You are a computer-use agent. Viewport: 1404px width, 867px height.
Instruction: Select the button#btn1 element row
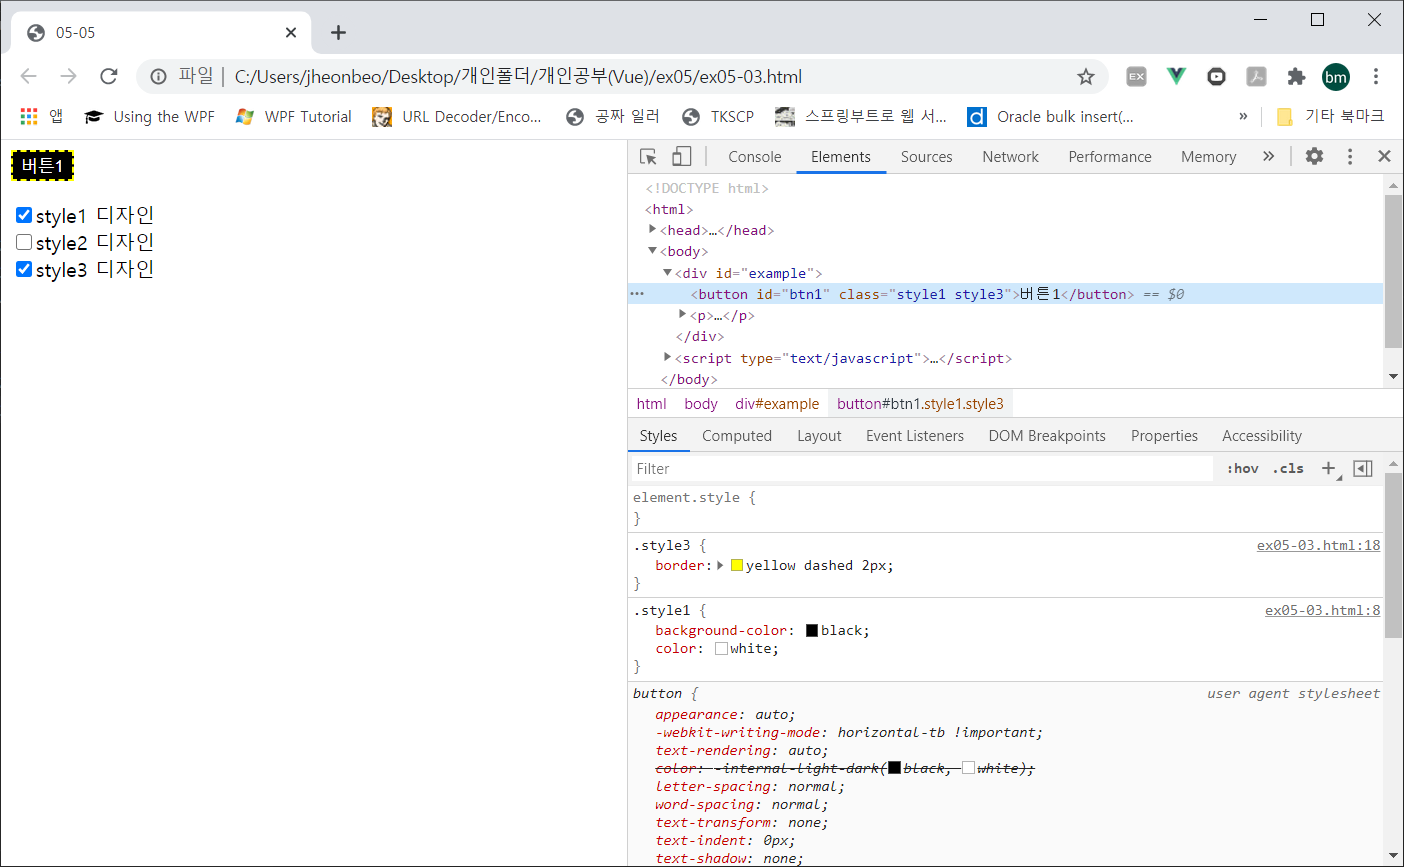click(x=1005, y=294)
